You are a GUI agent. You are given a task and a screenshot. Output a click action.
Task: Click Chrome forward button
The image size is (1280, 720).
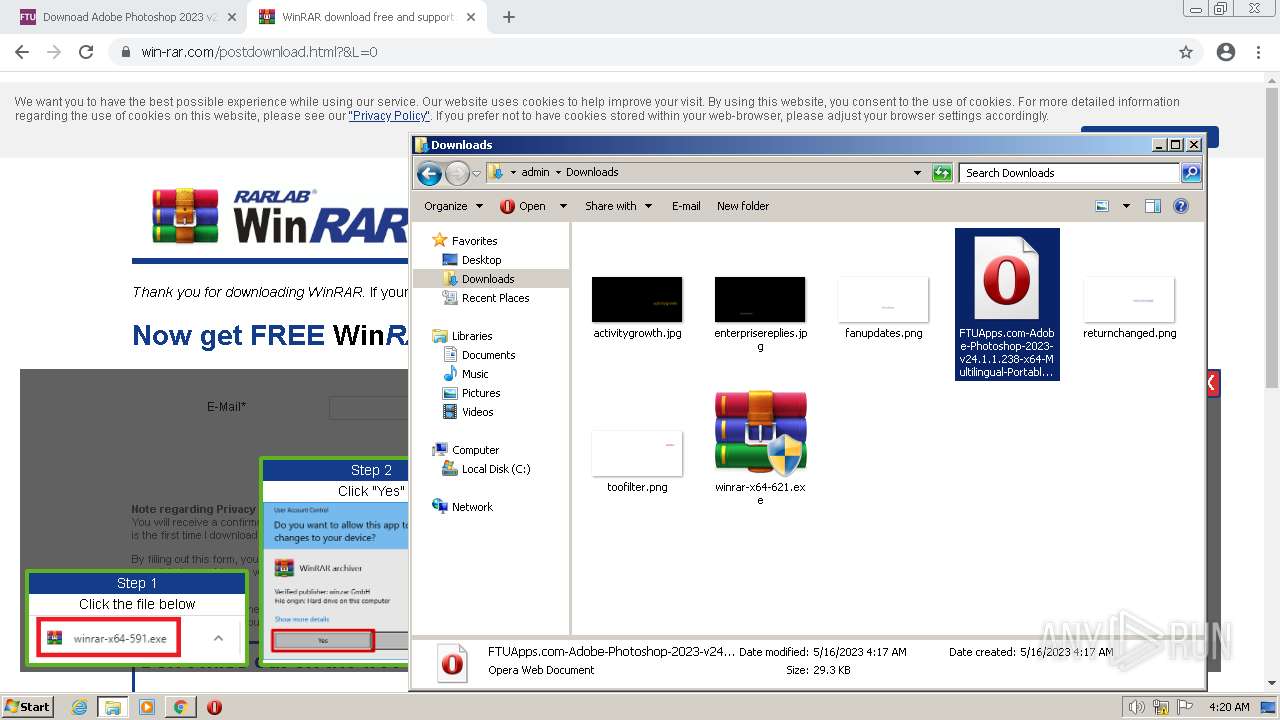tap(54, 52)
